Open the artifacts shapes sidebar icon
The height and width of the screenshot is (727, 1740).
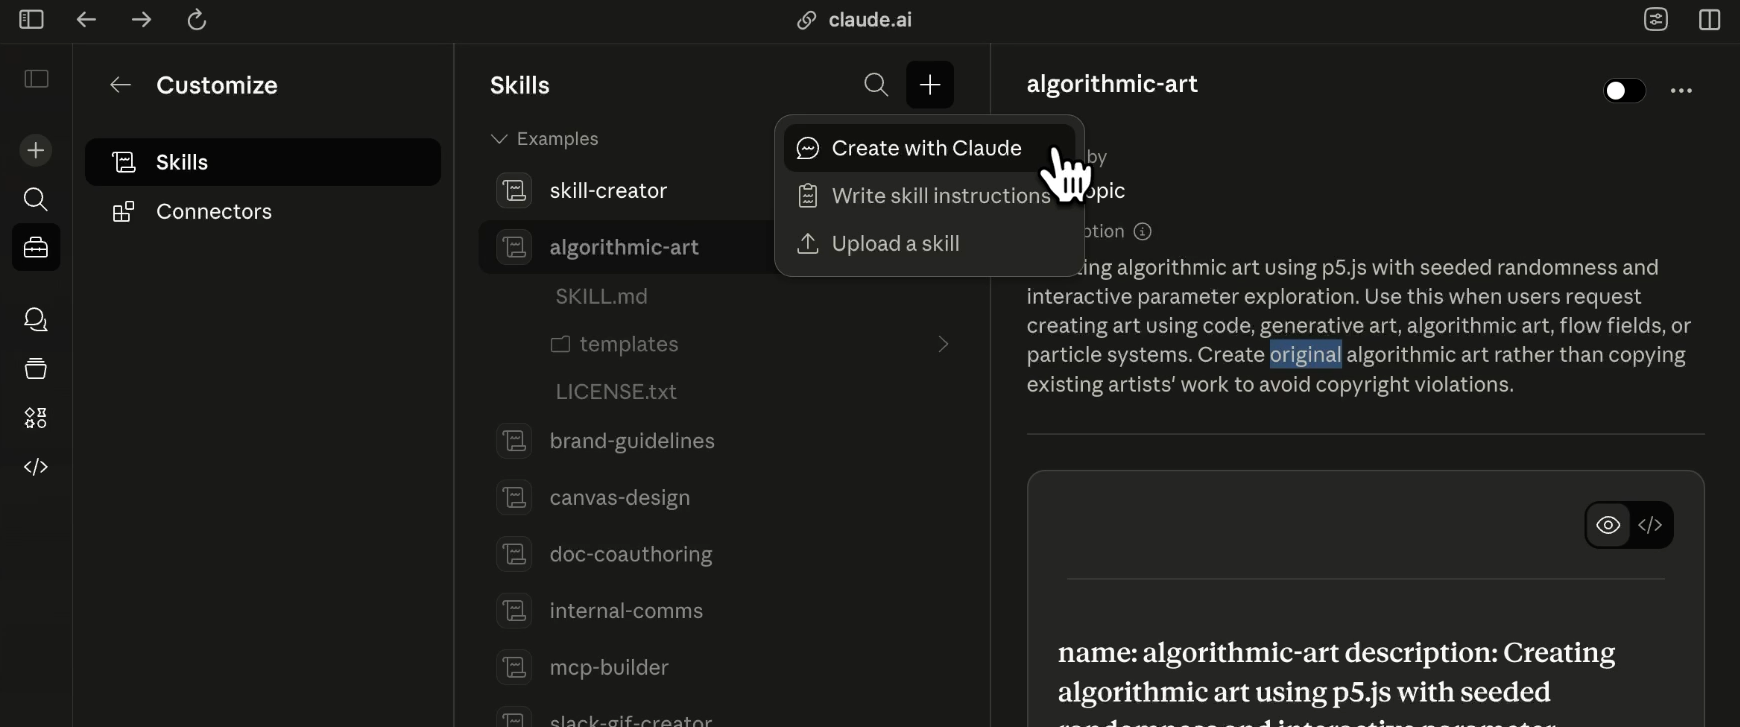(36, 418)
